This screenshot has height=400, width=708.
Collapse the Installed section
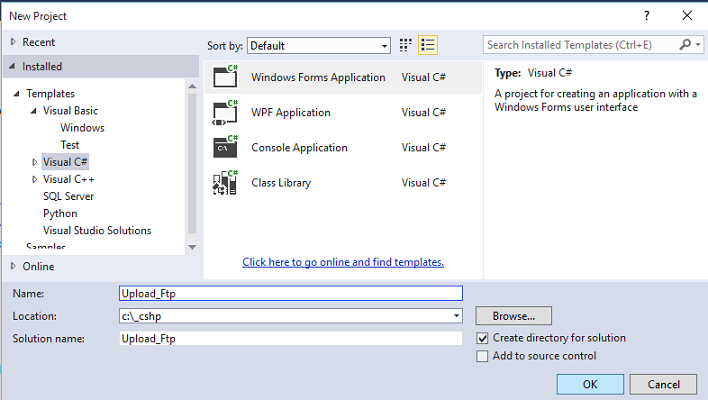(13, 66)
